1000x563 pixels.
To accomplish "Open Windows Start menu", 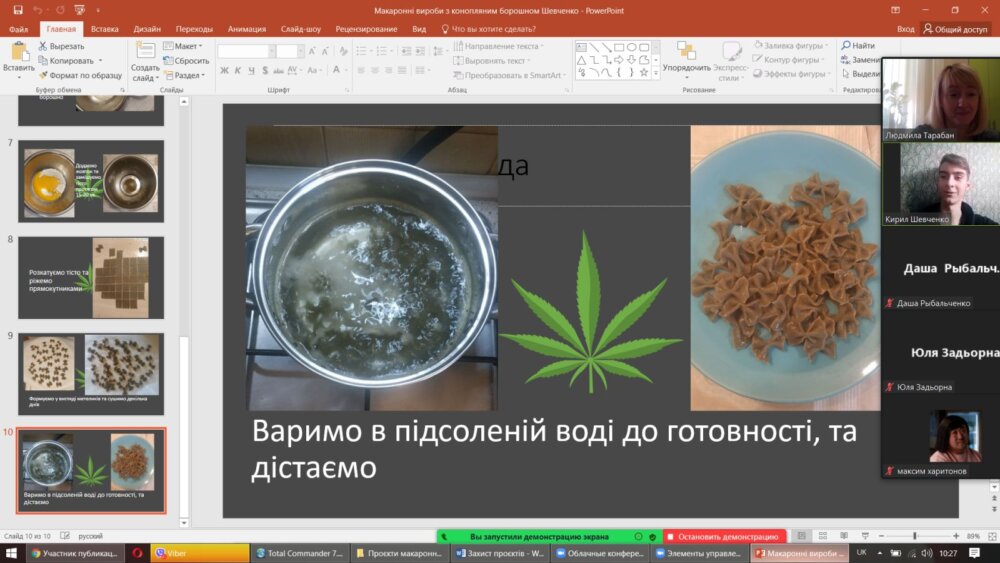I will [x=11, y=553].
